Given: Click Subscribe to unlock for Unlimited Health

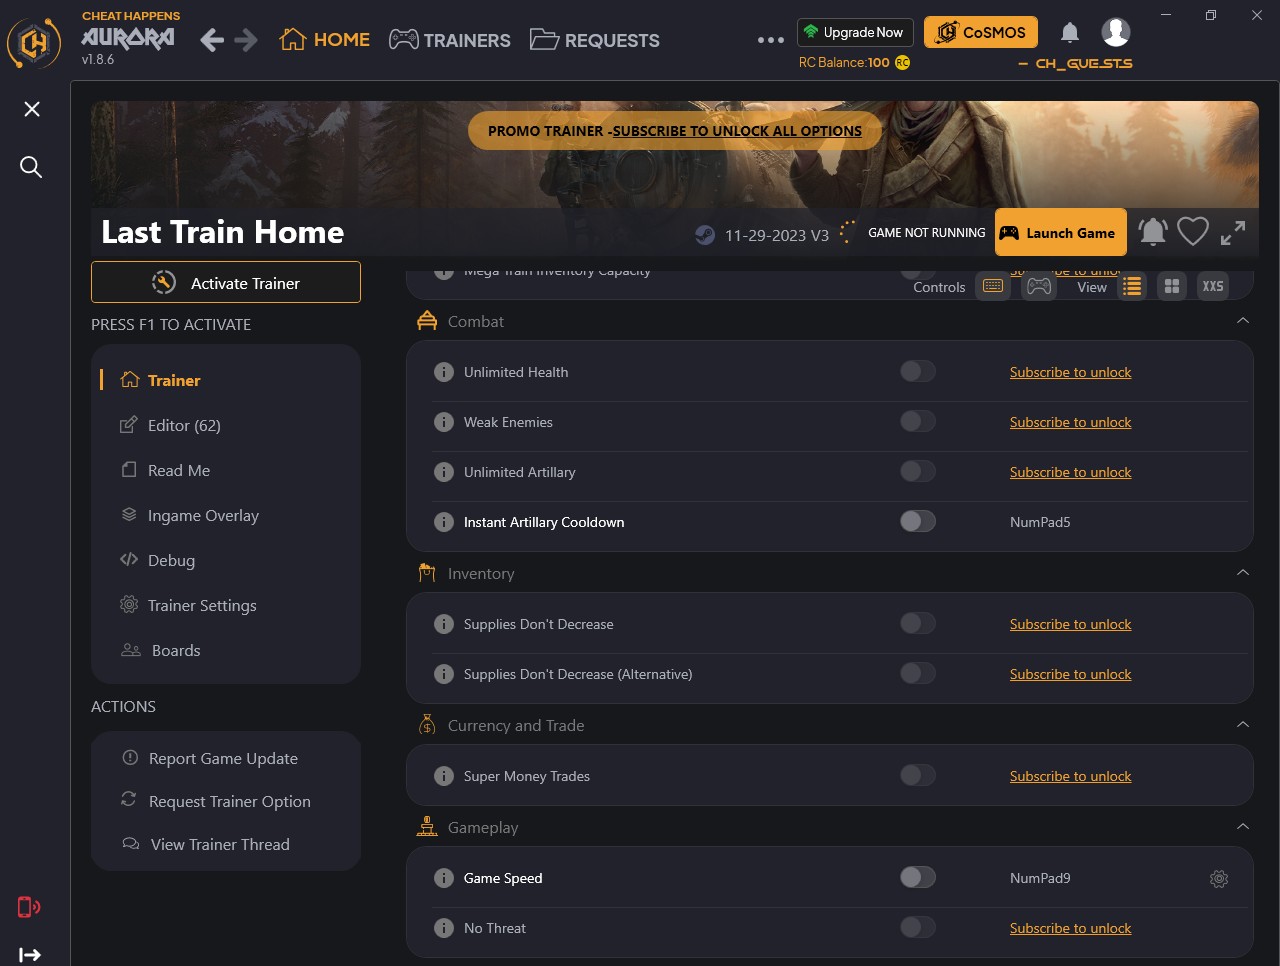Looking at the screenshot, I should tap(1070, 372).
